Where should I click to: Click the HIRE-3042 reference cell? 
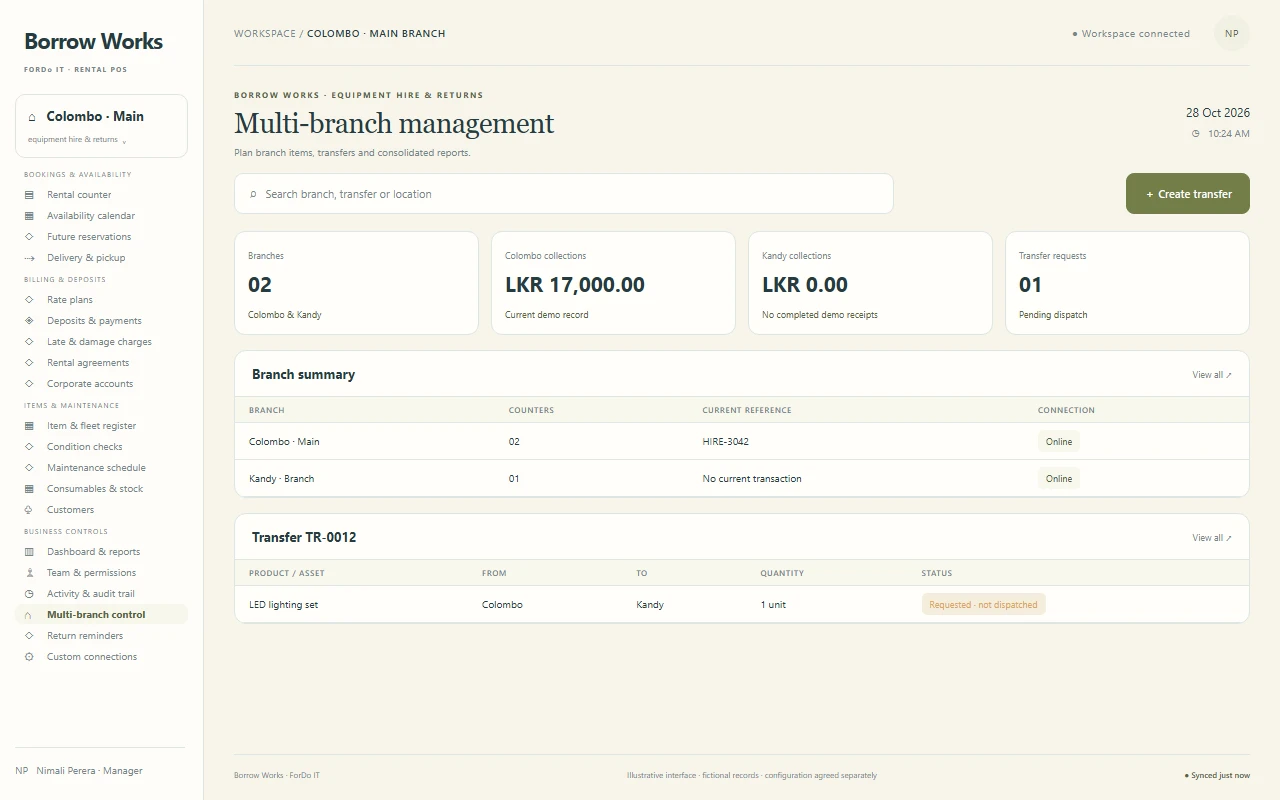726,442
